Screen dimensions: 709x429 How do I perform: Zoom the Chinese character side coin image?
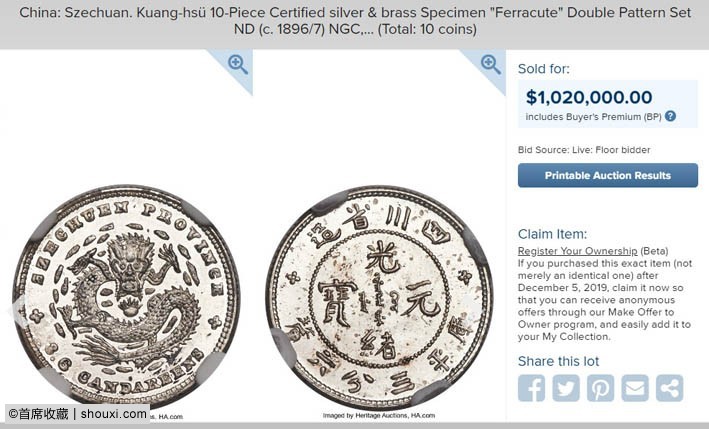coord(491,64)
